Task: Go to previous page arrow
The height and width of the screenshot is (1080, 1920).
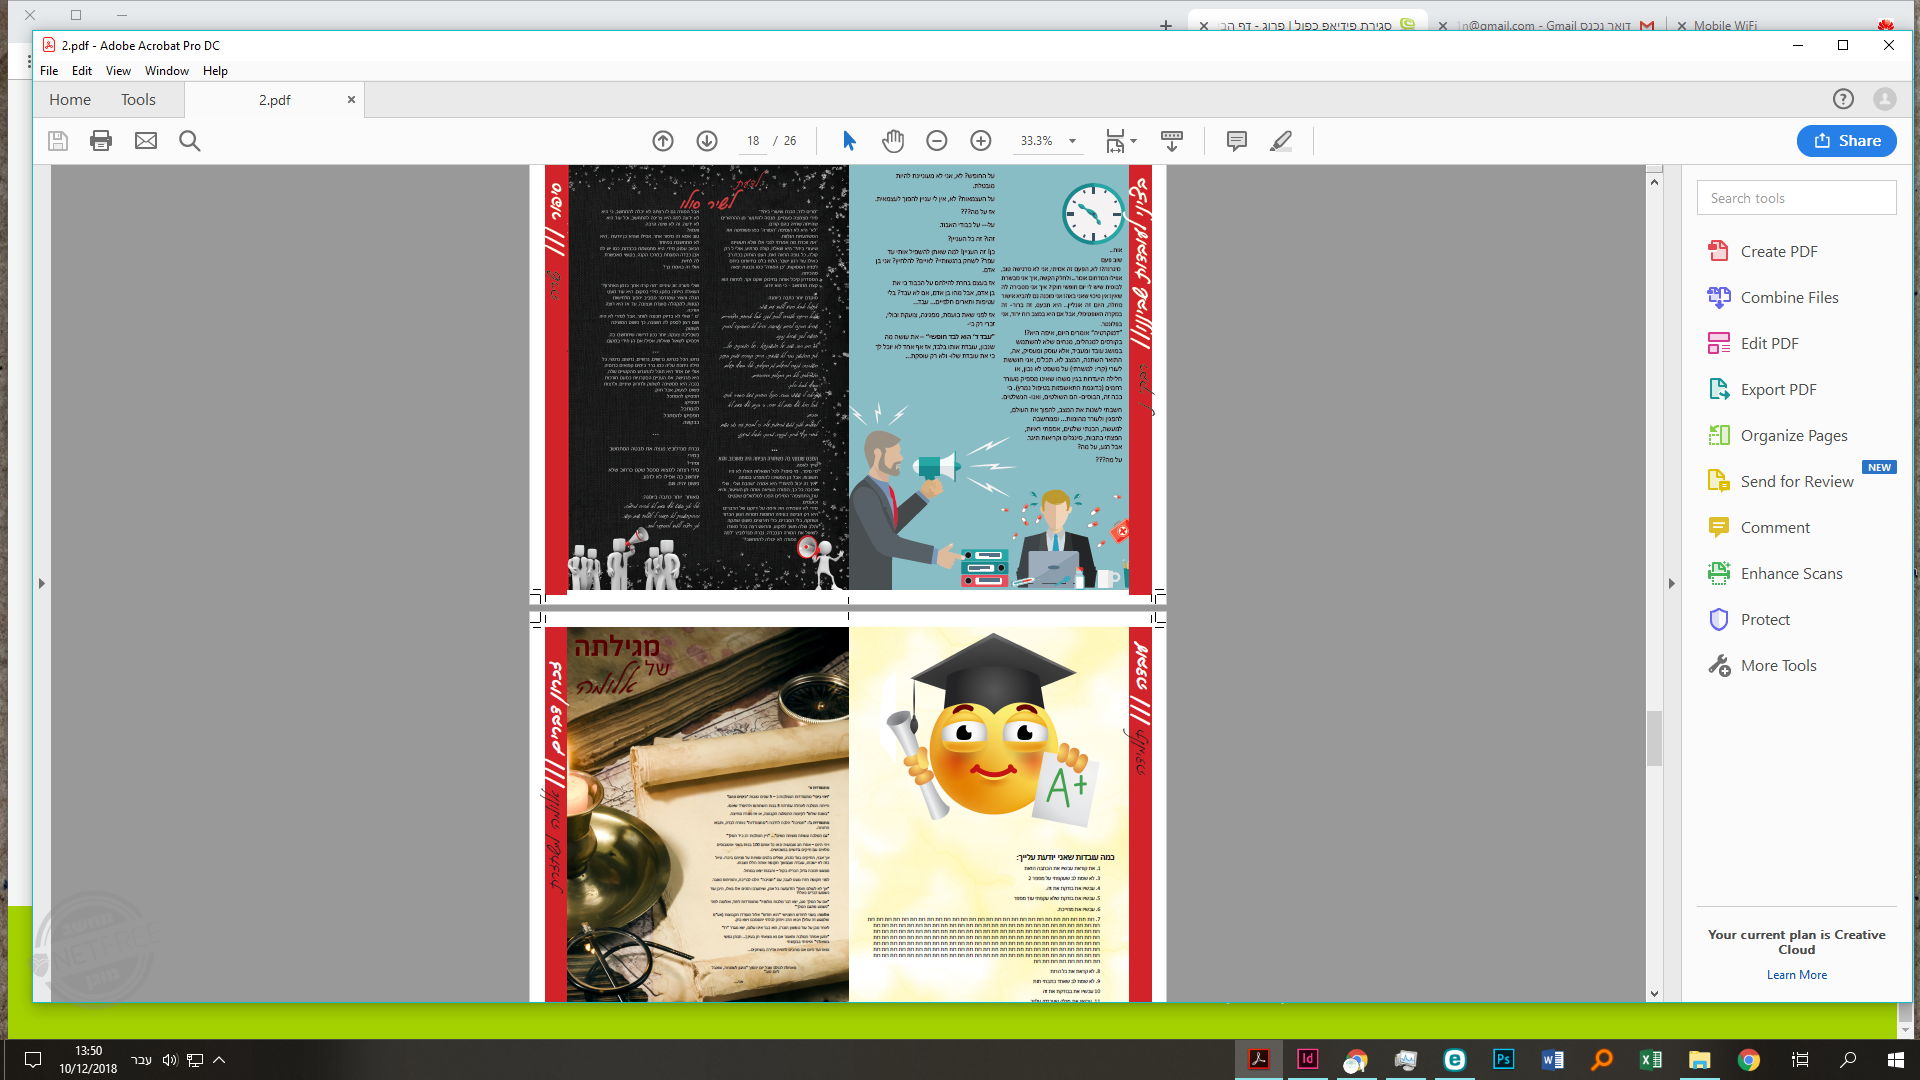Action: point(663,141)
